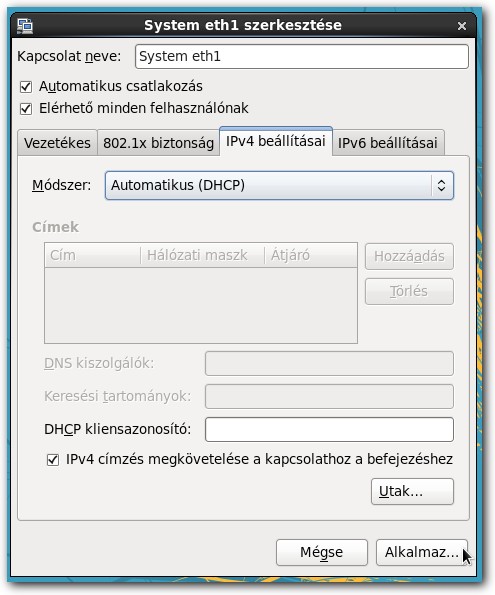Viewport: 495px width, 595px height.
Task: Click the Átjáró column header
Action: point(311,255)
